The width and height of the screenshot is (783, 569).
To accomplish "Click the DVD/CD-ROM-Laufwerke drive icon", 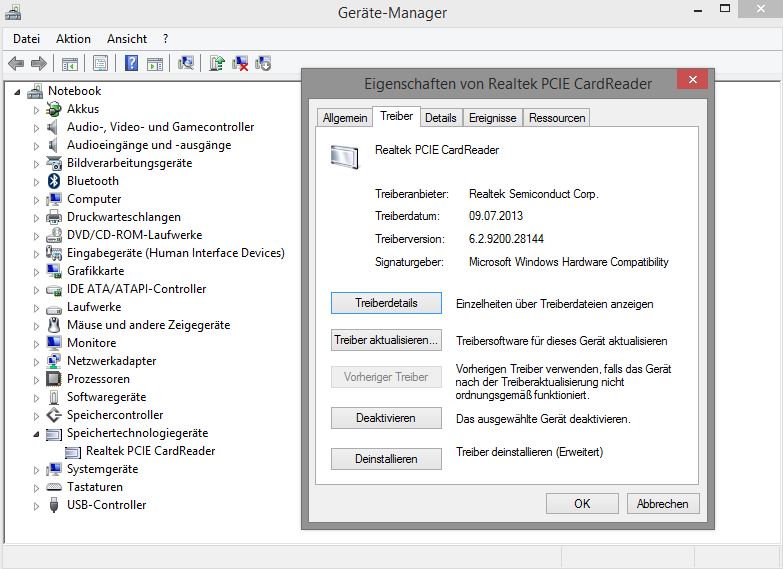I will (x=53, y=235).
